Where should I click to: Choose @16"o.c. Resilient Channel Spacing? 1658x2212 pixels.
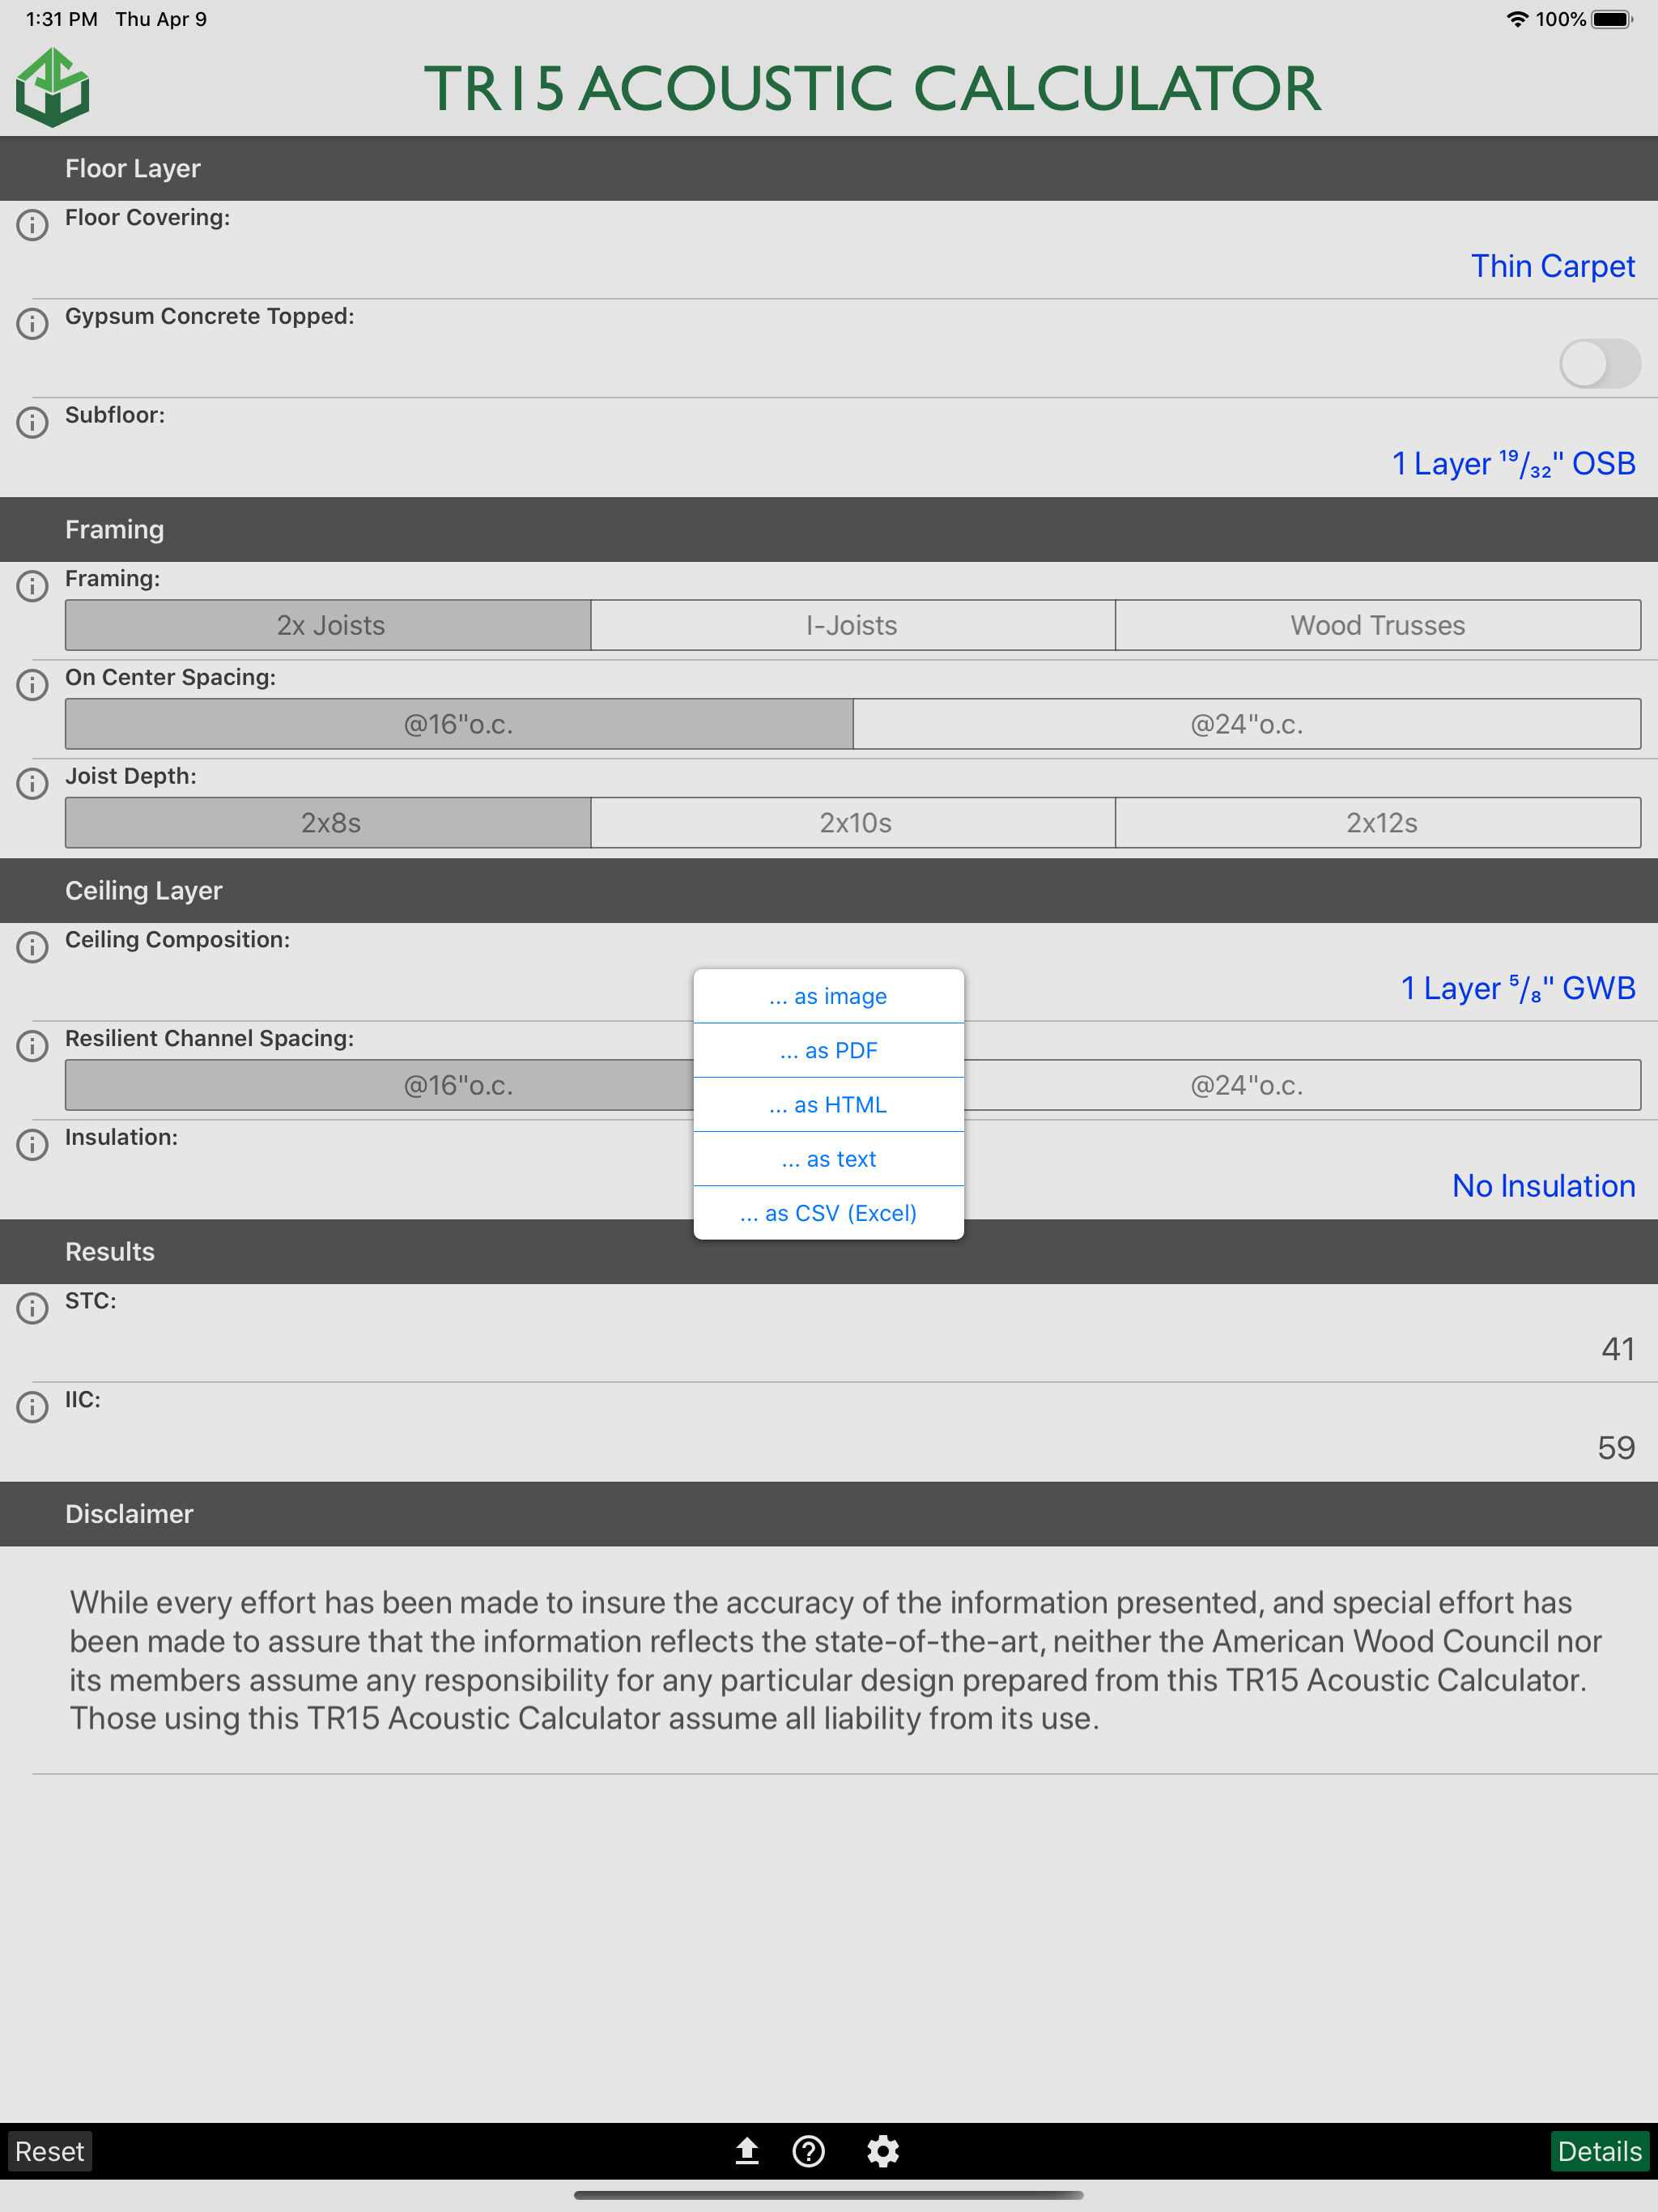[380, 1085]
